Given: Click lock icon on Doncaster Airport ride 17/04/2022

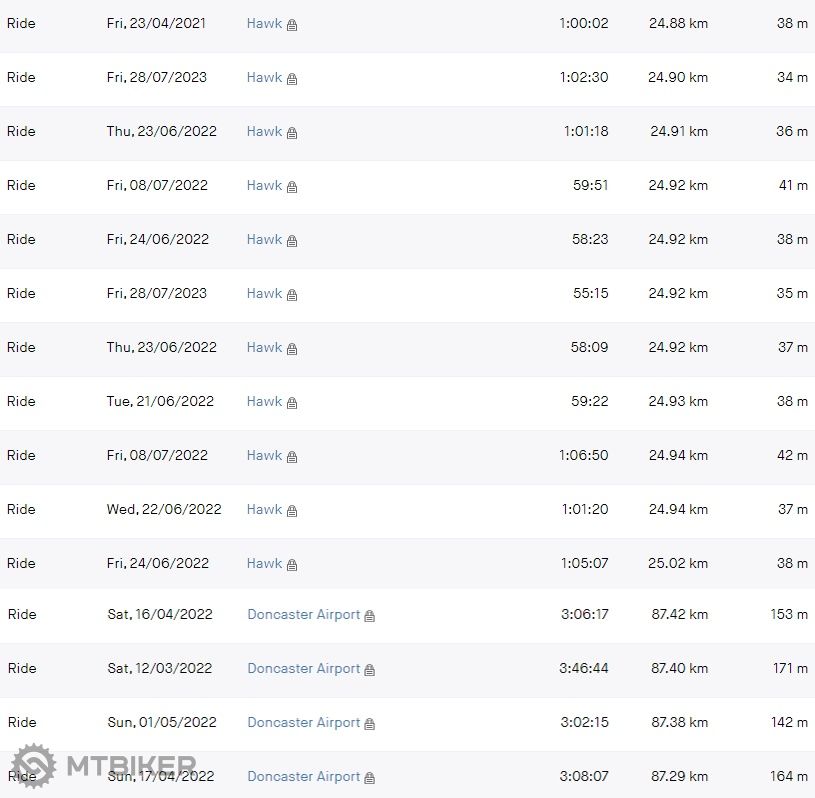Looking at the screenshot, I should pyautogui.click(x=369, y=778).
